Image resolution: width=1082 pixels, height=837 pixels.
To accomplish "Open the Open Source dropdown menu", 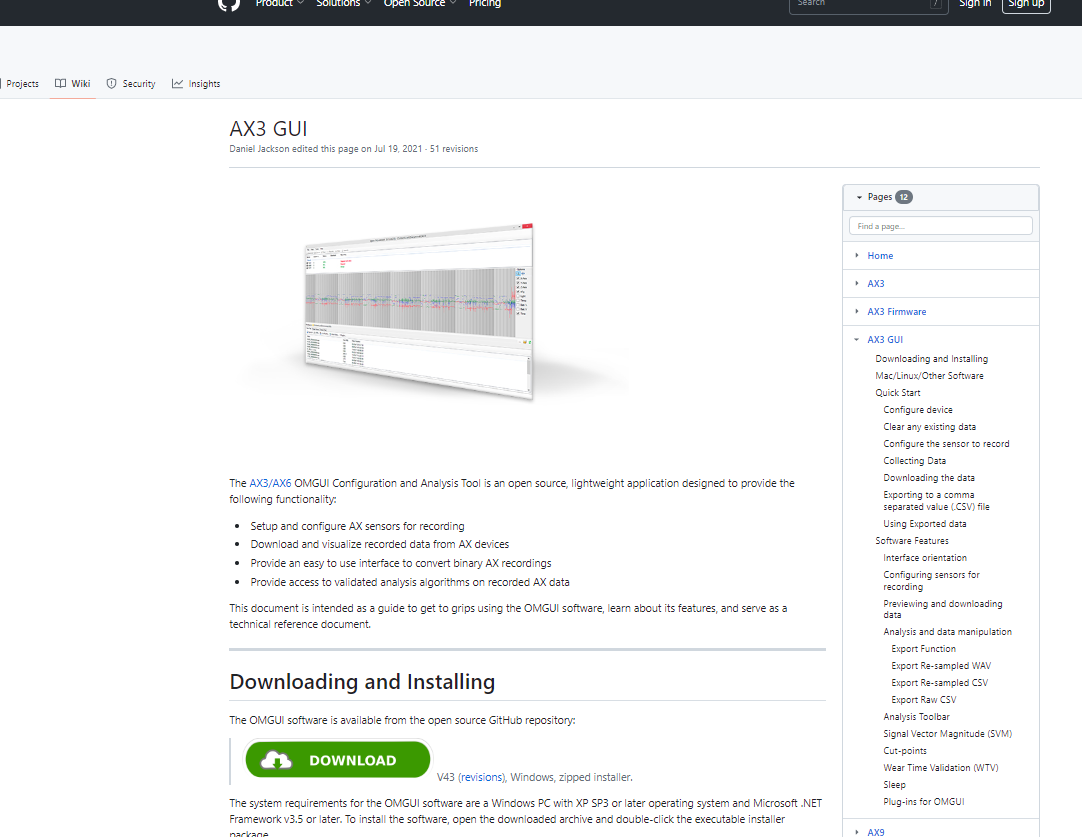I will coord(420,3).
